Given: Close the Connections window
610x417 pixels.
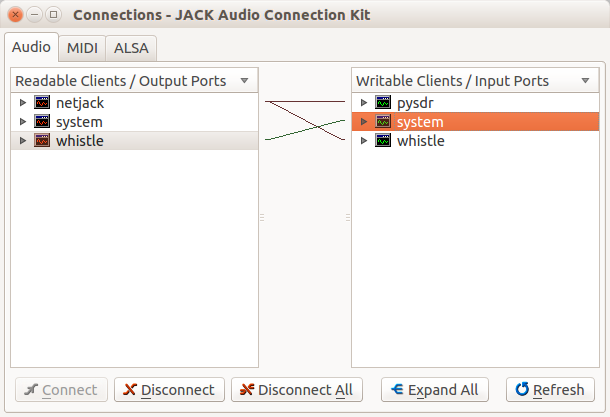Looking at the screenshot, I should point(15,14).
